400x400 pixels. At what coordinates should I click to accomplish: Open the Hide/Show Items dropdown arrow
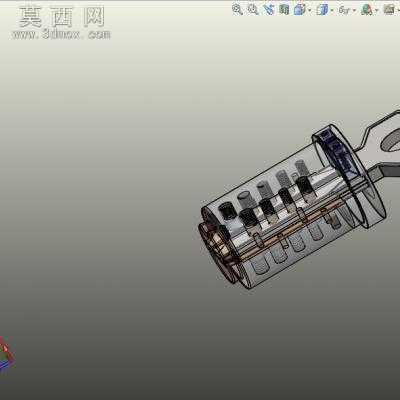point(354,10)
